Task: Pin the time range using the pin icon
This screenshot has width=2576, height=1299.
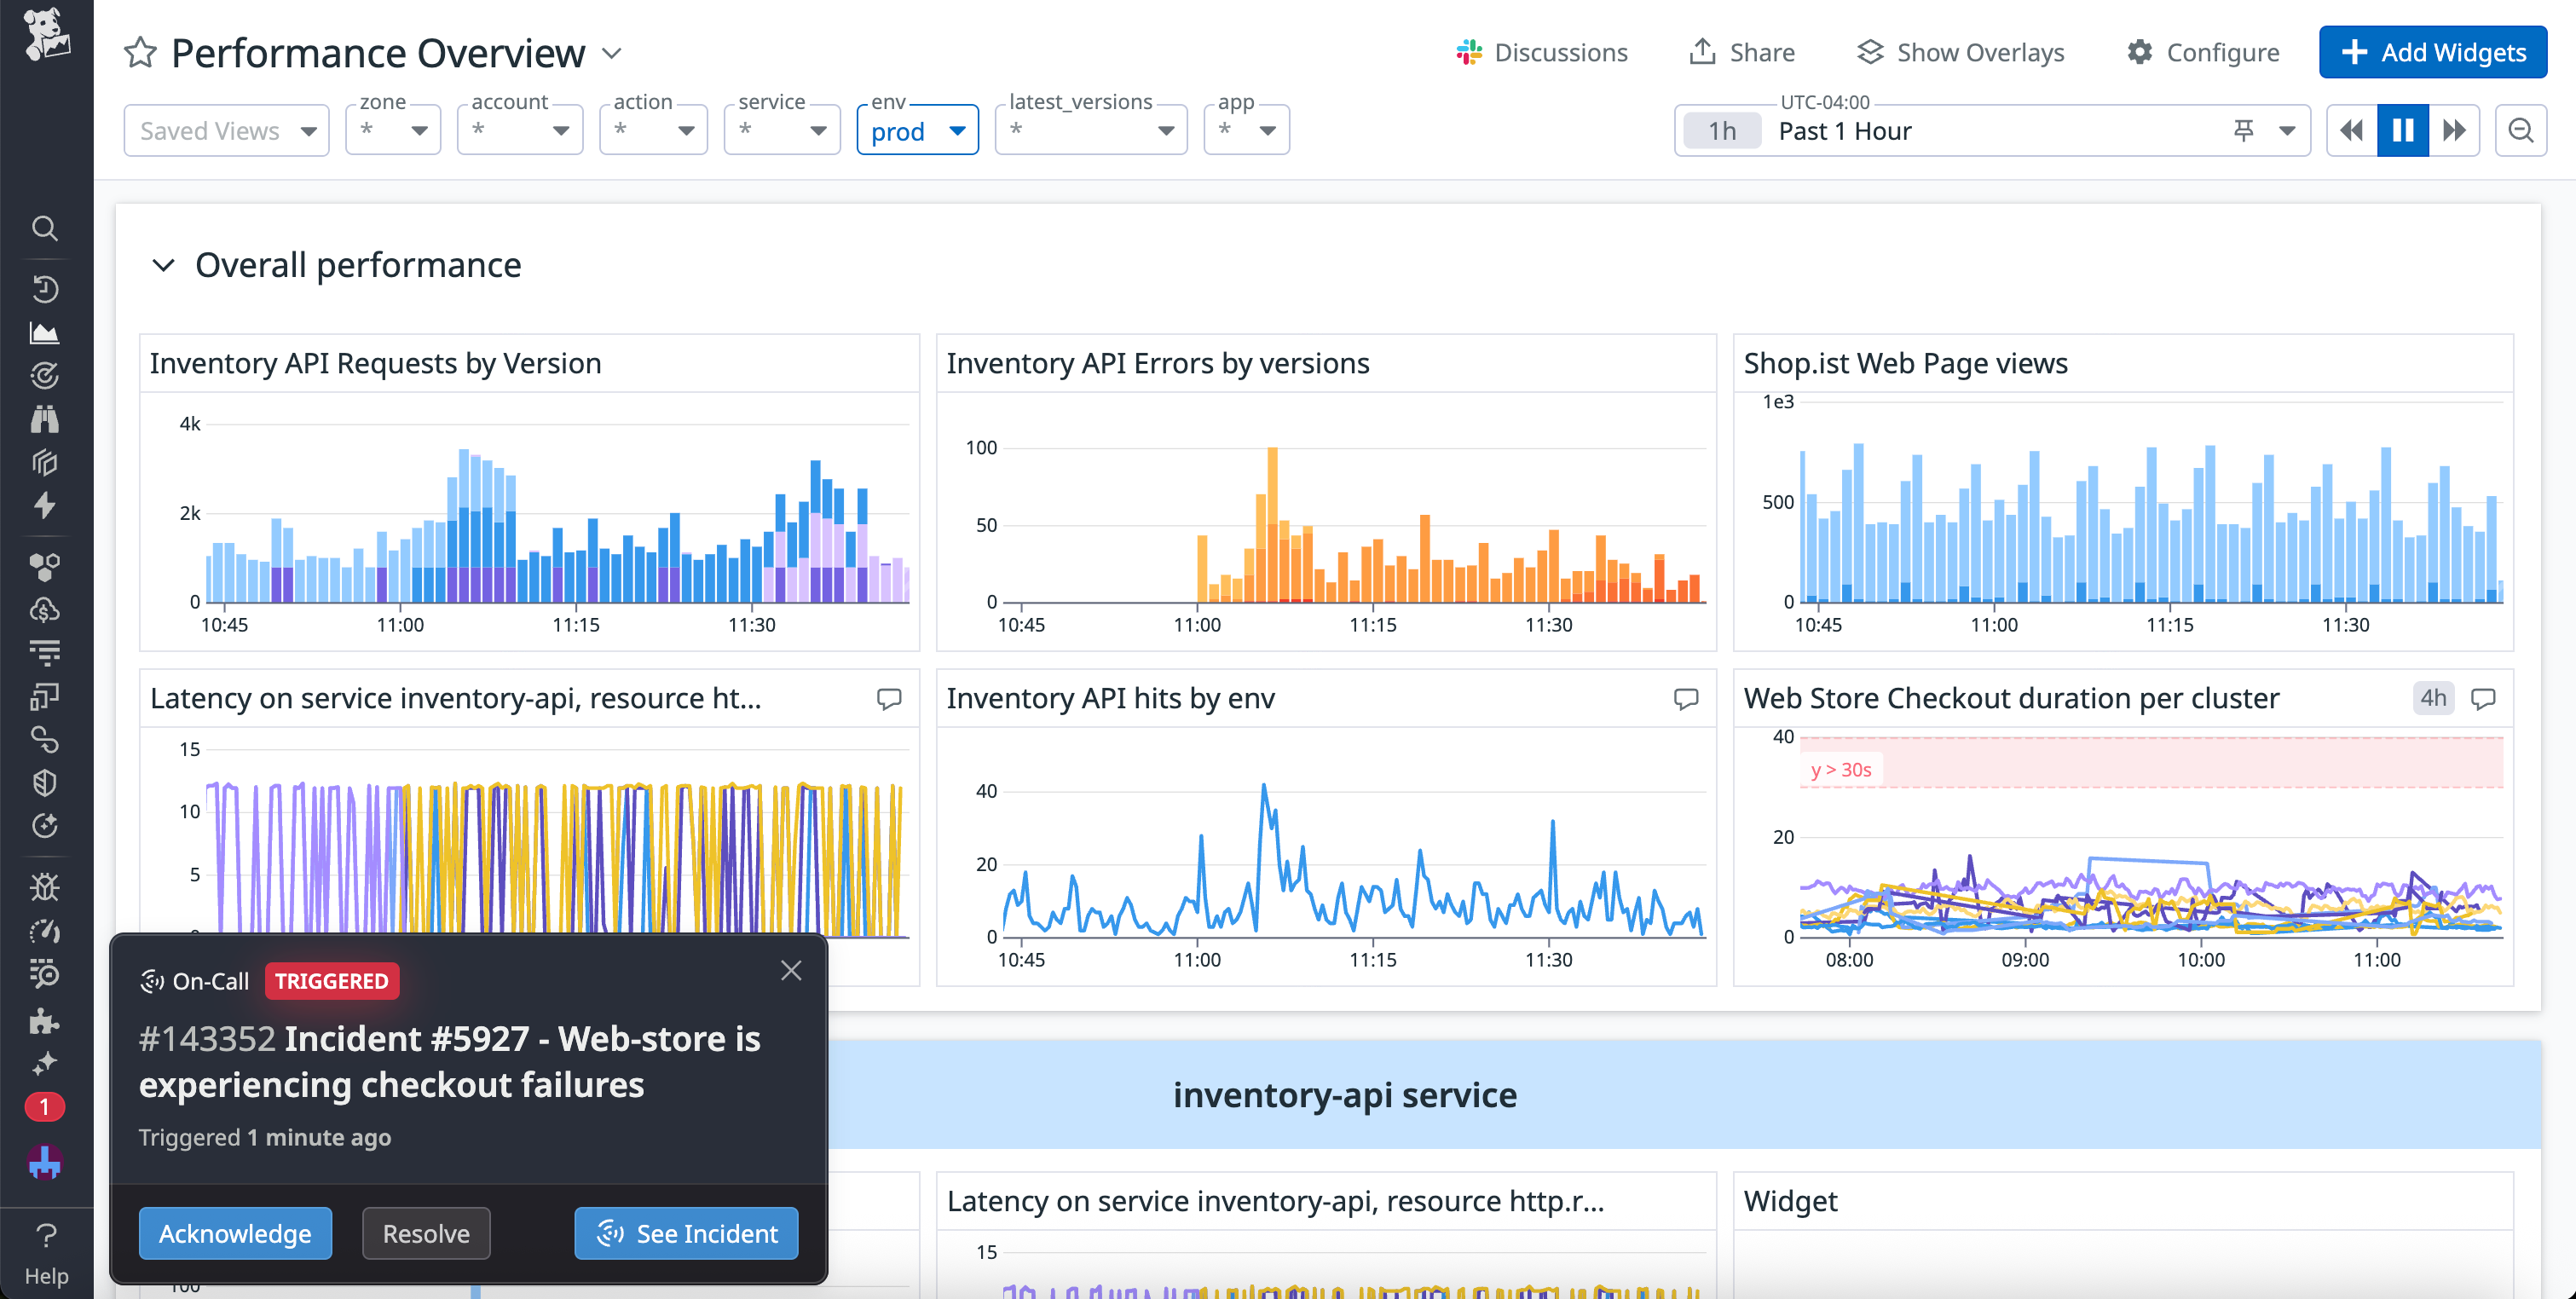Action: 2243,130
